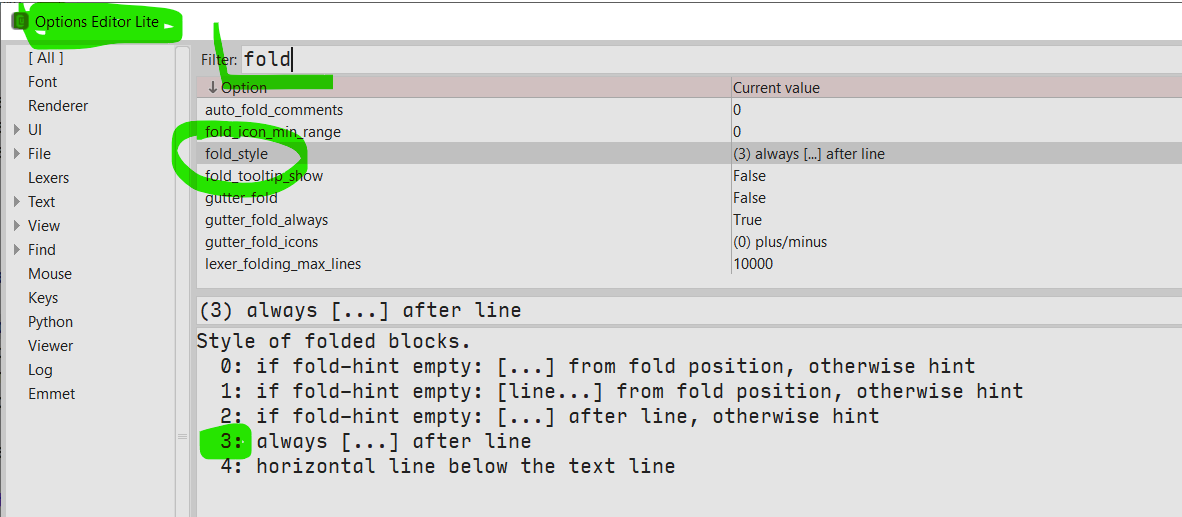Click the fold_tooltip_show False value
Screen dimensions: 1182x517
[749, 176]
